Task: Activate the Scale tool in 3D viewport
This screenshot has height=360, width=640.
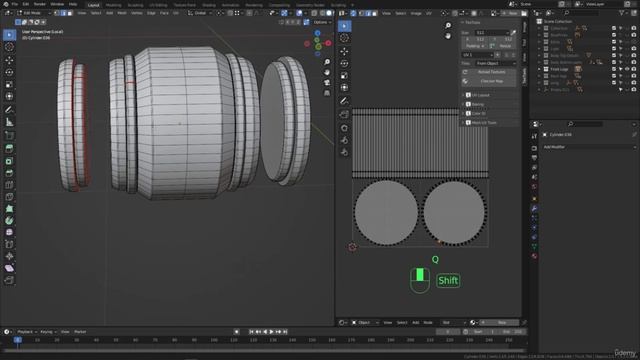Action: pyautogui.click(x=9, y=84)
